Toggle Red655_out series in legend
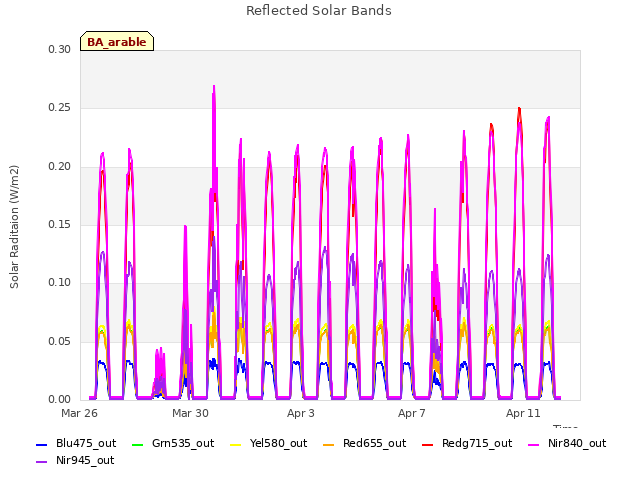This screenshot has width=640, height=480. click(x=364, y=444)
